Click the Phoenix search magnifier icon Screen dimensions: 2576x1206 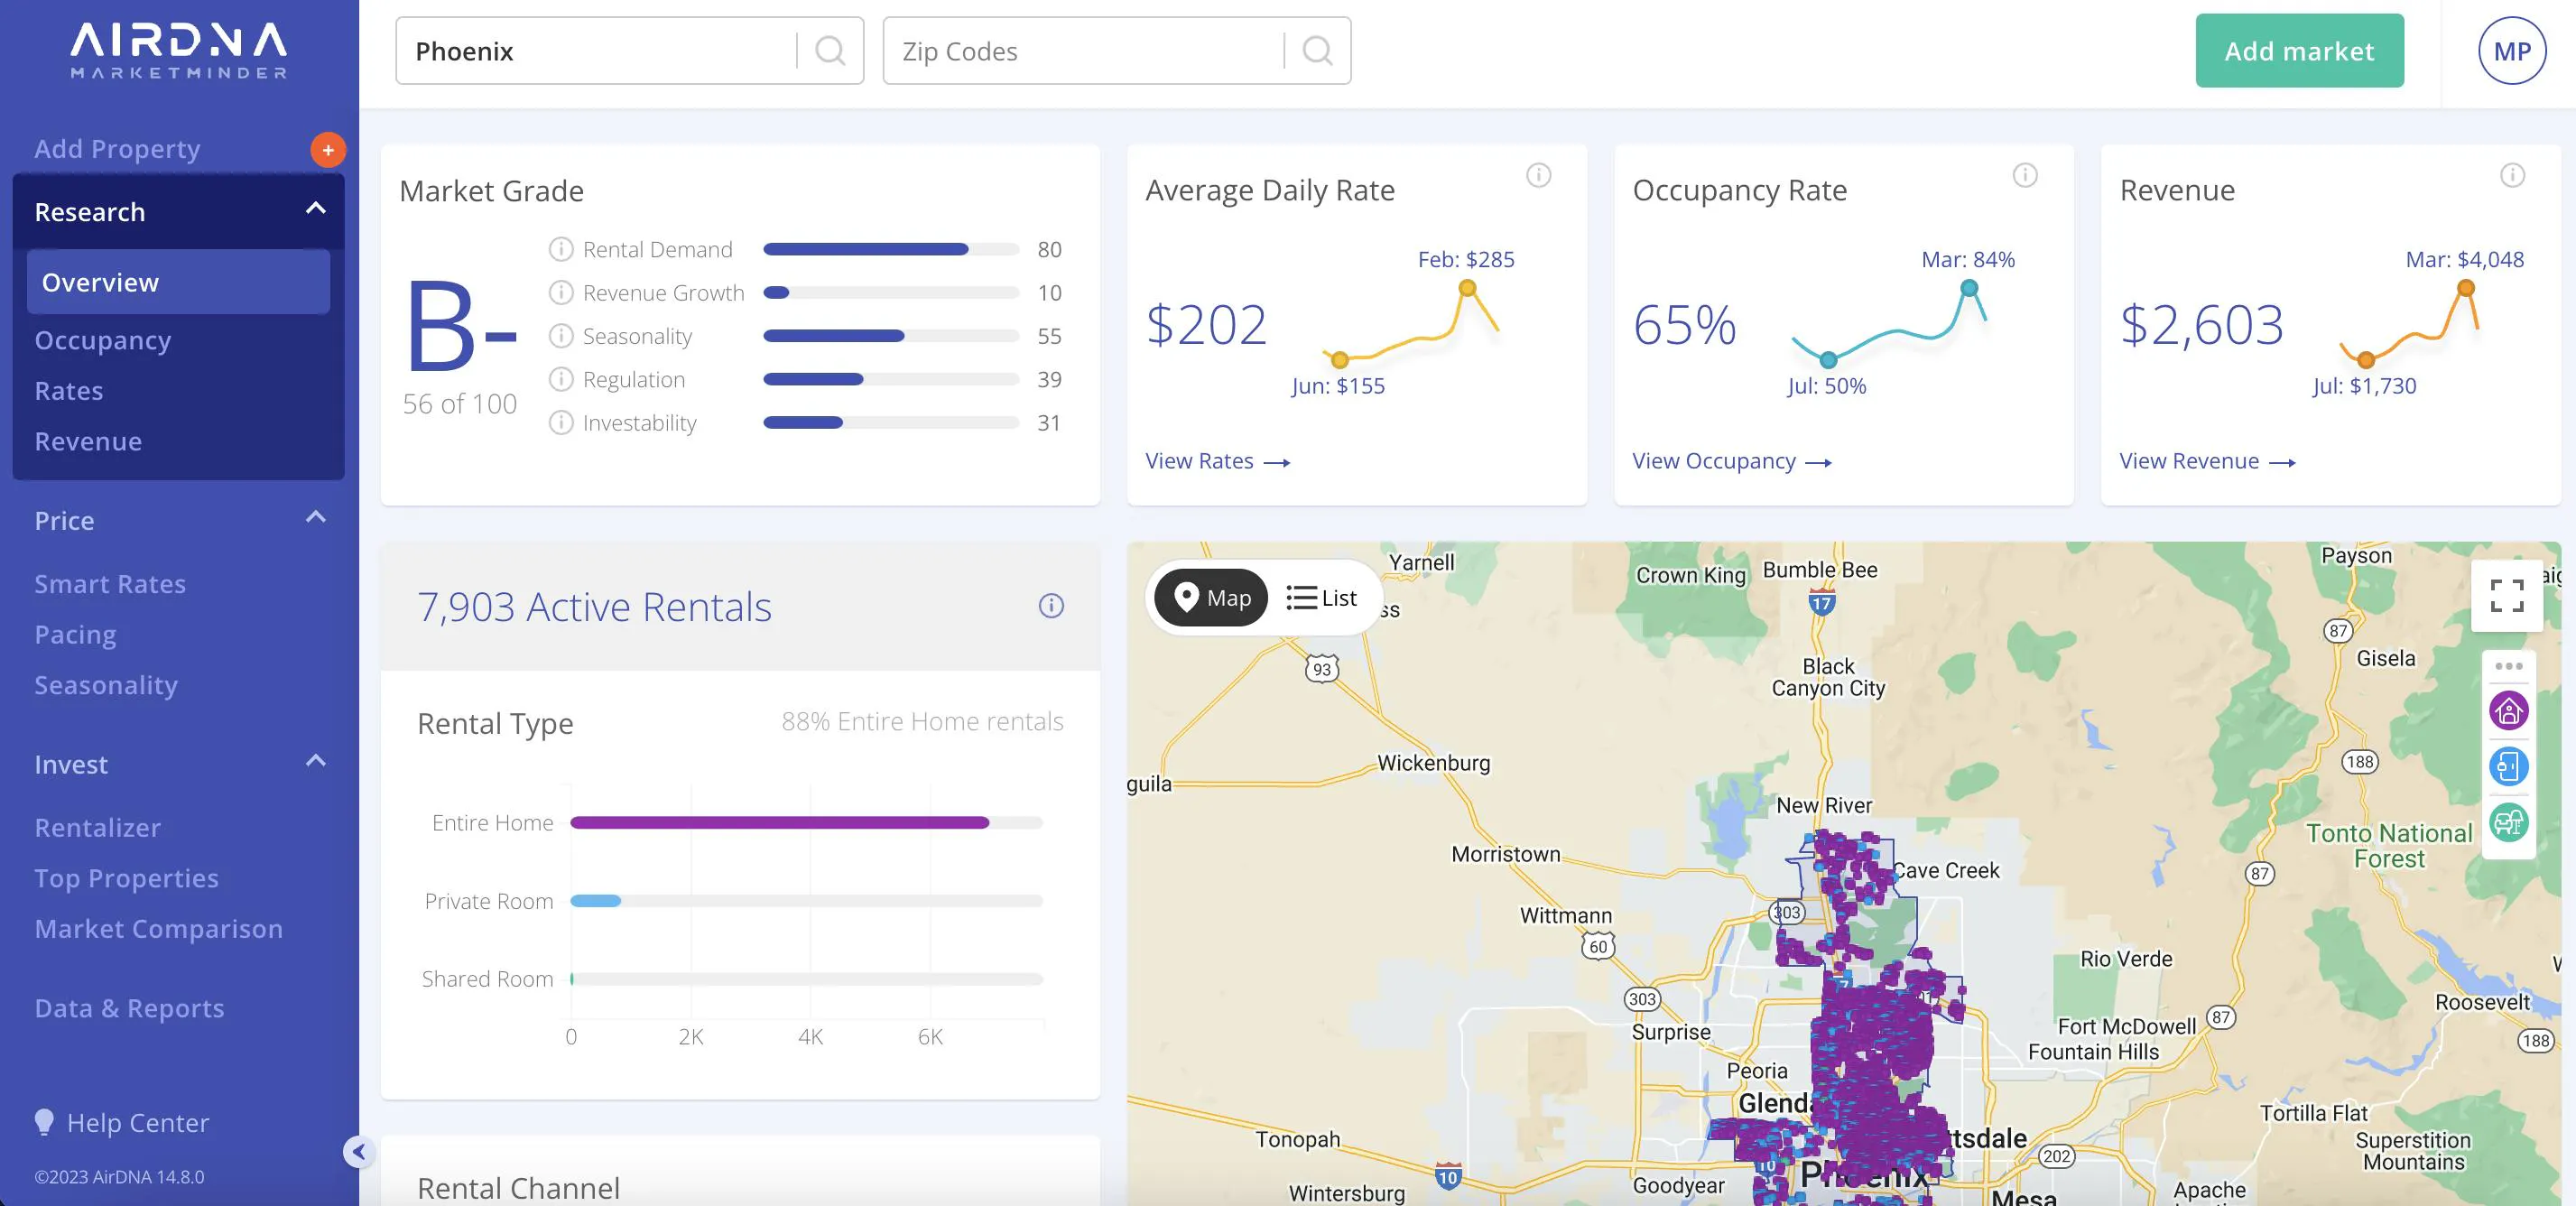(x=830, y=50)
